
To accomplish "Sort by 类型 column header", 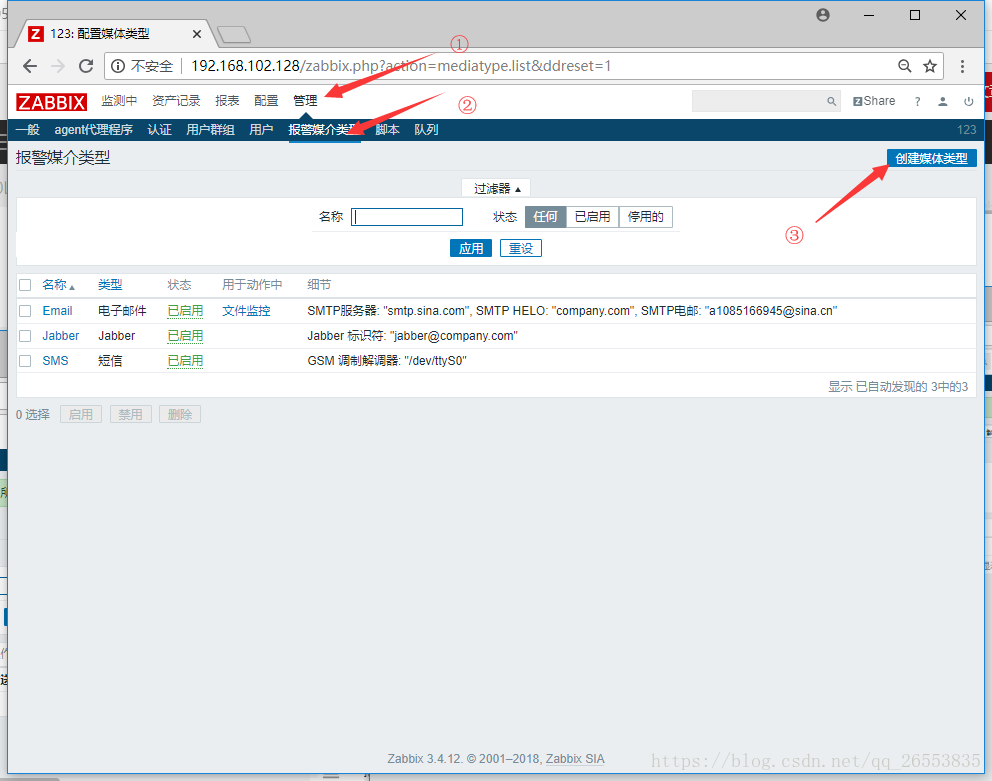I will tap(110, 285).
